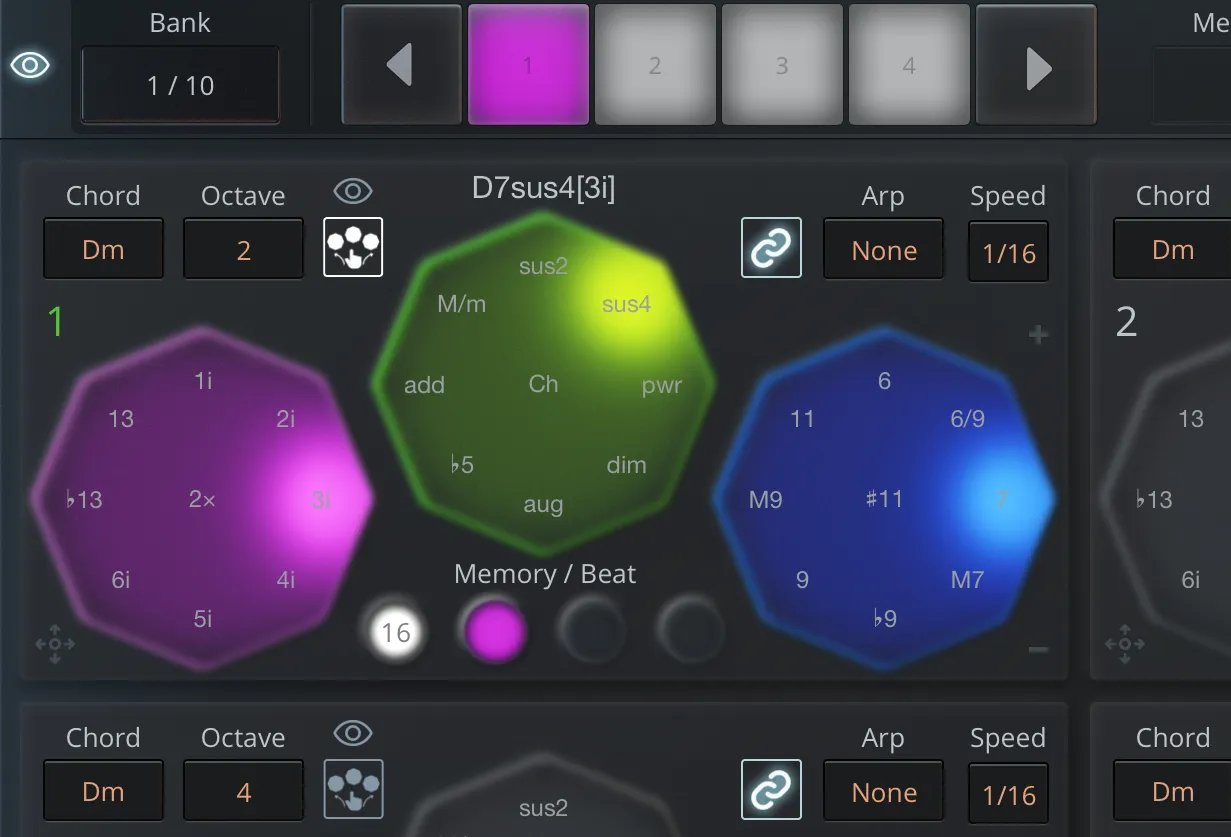Tap 2× in pad 1 purple octagon center

(x=203, y=499)
